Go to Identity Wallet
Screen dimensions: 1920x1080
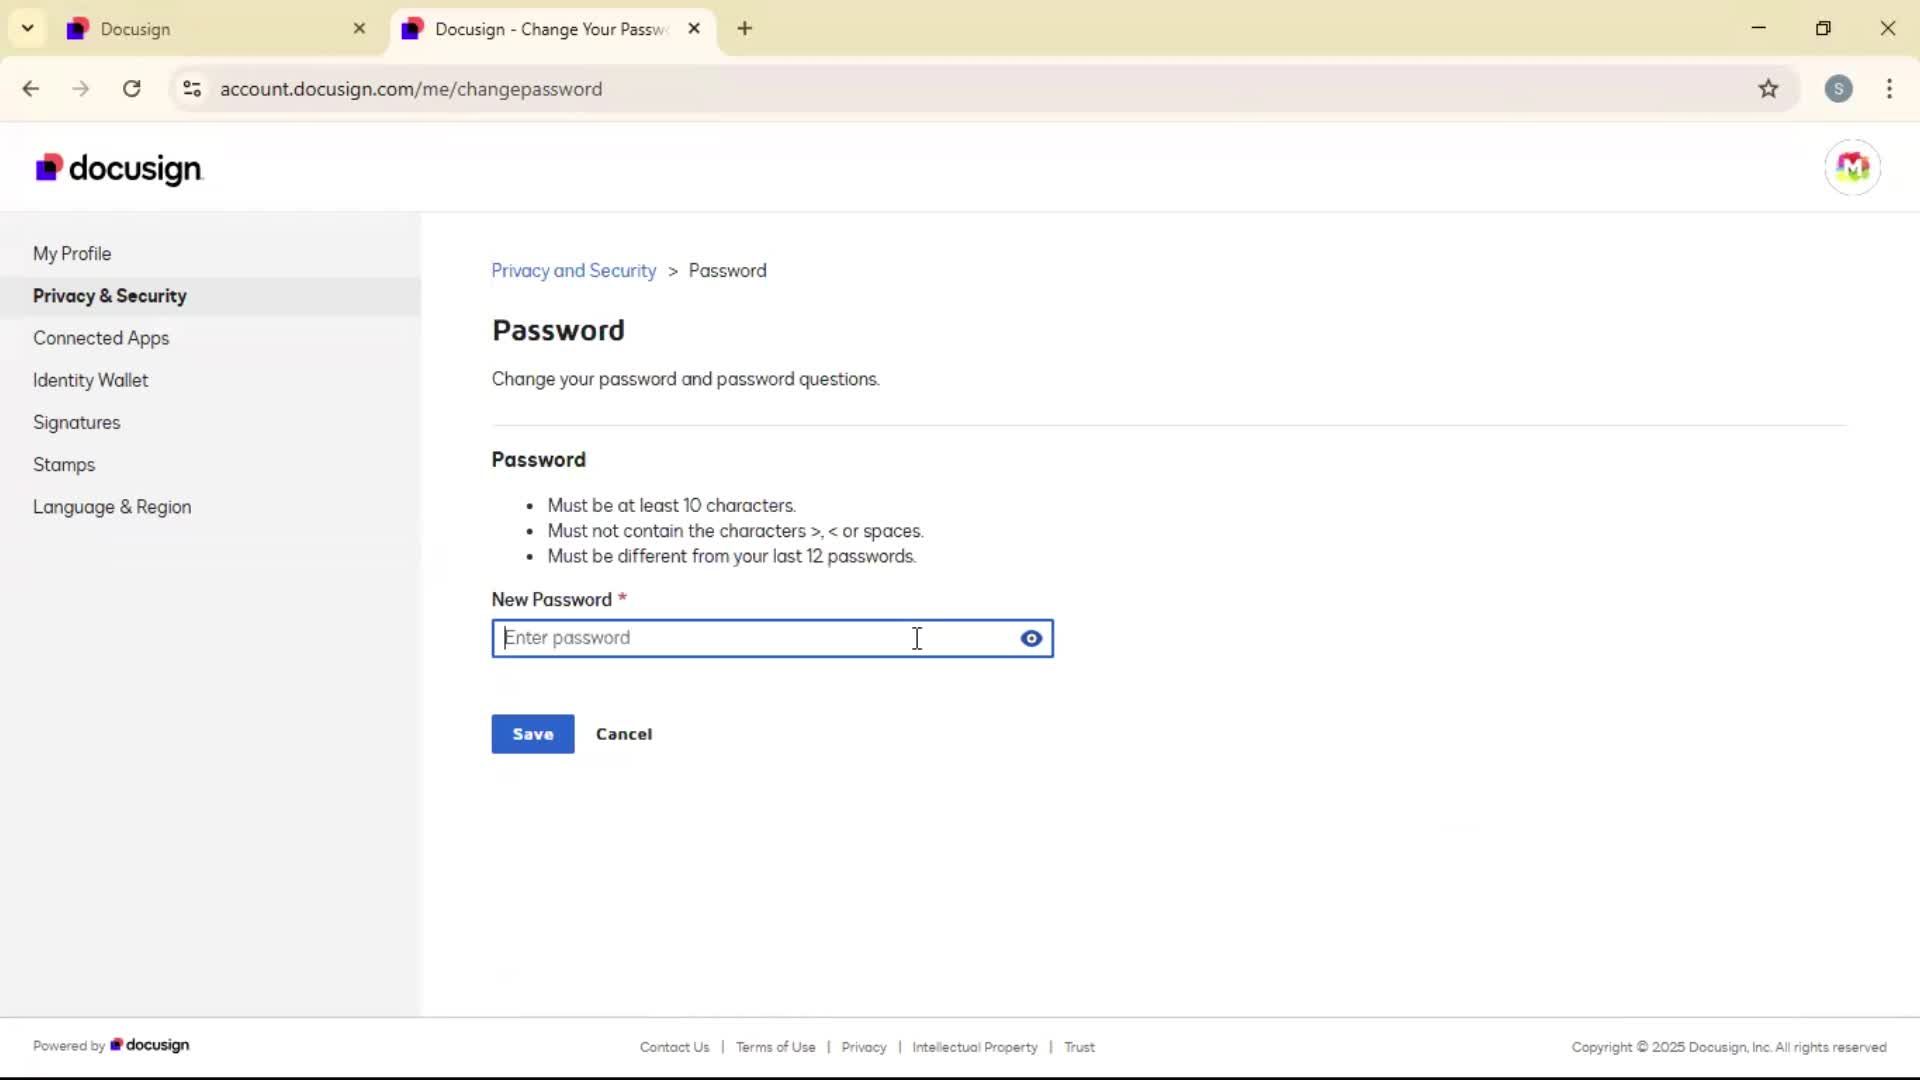[90, 380]
